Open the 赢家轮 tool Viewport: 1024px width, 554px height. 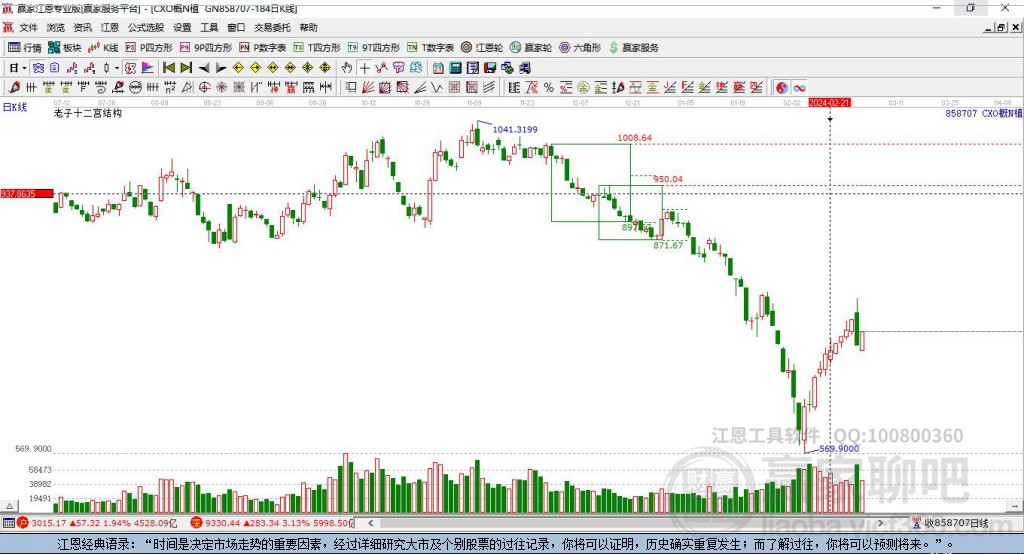click(531, 48)
